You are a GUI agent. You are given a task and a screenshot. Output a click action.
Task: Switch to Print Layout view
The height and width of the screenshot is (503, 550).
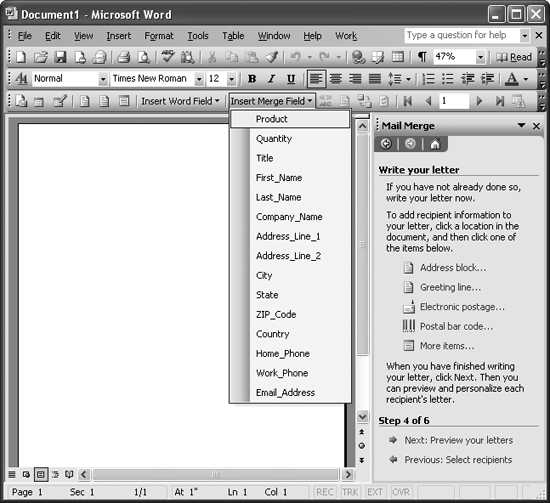pos(41,475)
